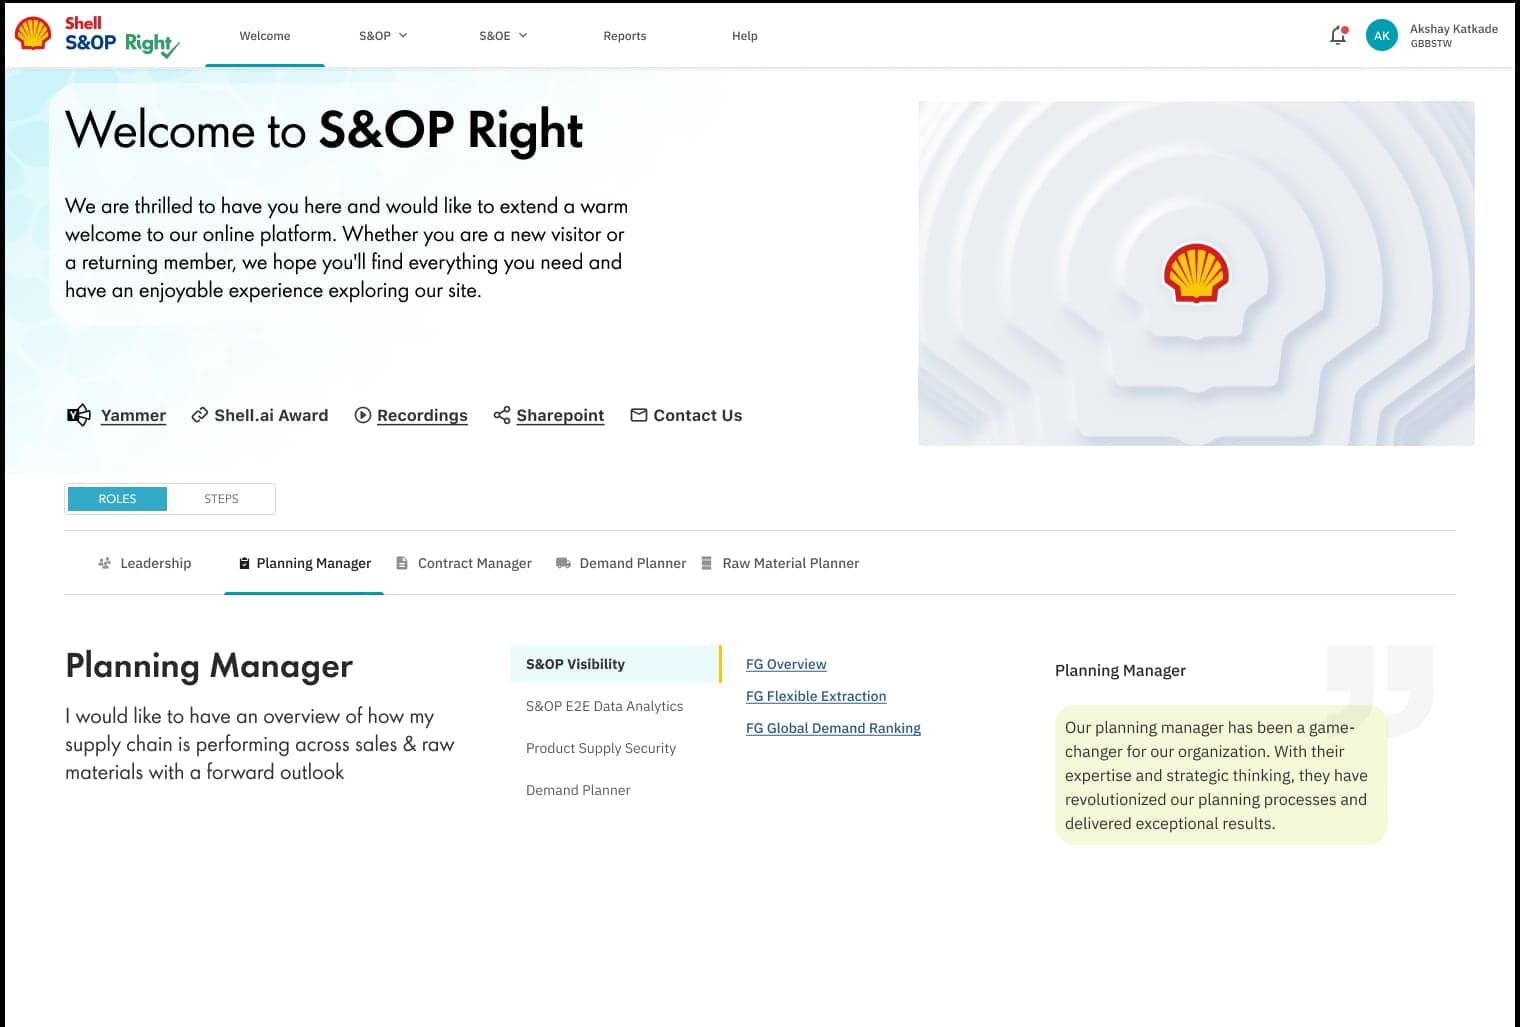The width and height of the screenshot is (1520, 1027).
Task: Click the Contact Us link
Action: pyautogui.click(x=698, y=415)
